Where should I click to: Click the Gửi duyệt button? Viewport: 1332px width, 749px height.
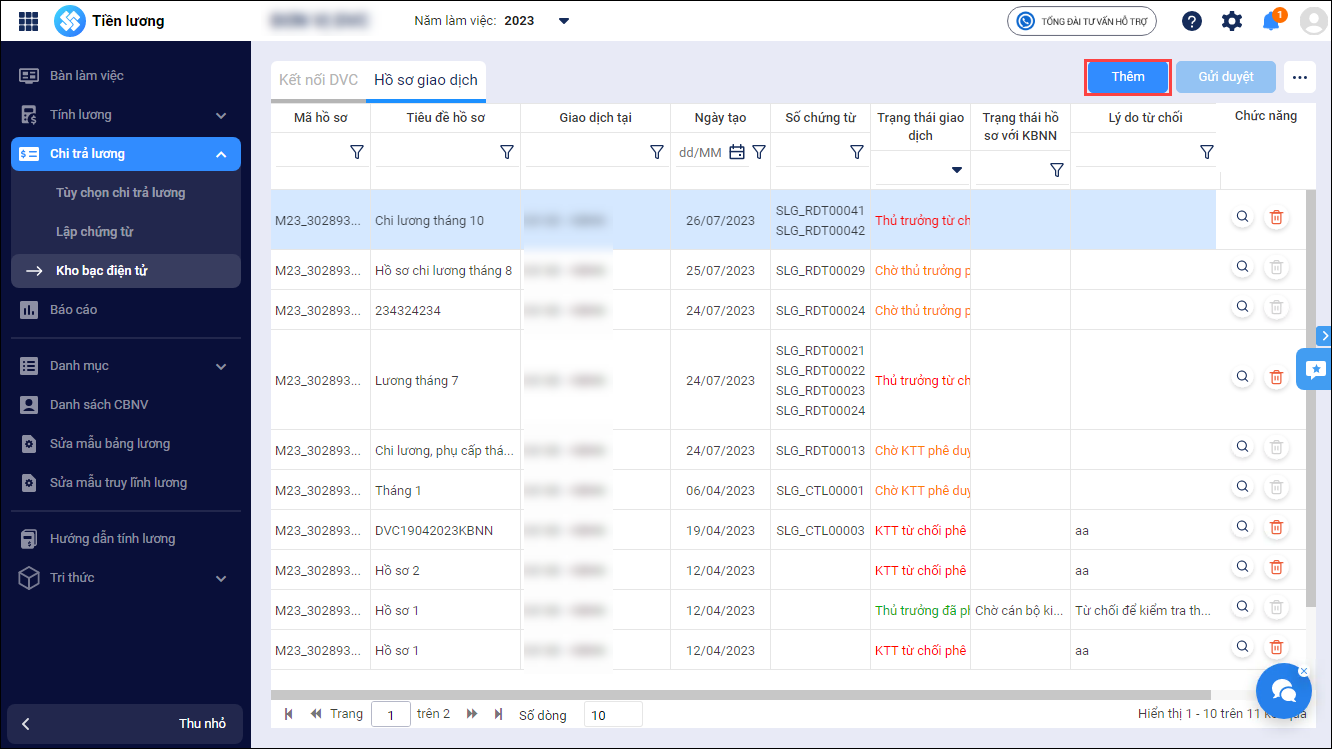(x=1226, y=77)
